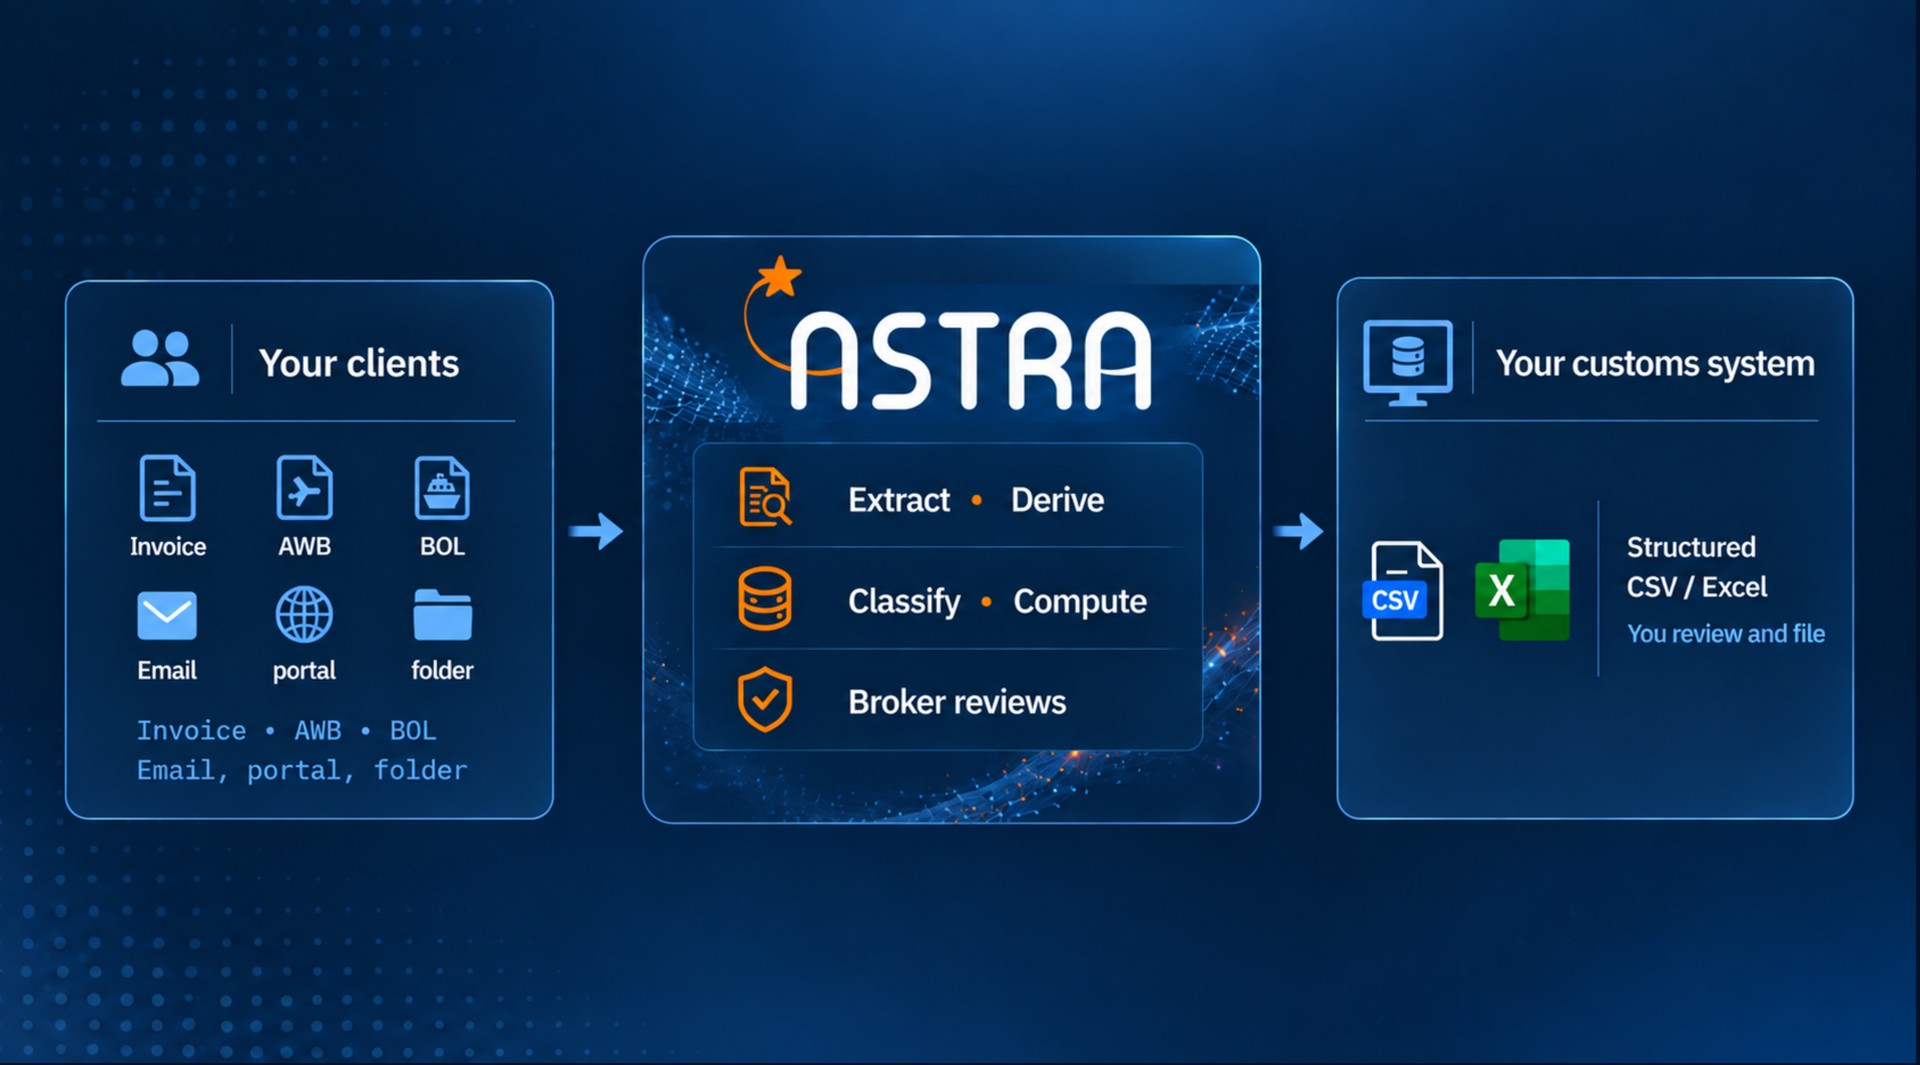Click the green Excel icon
1920x1065 pixels.
[1522, 590]
